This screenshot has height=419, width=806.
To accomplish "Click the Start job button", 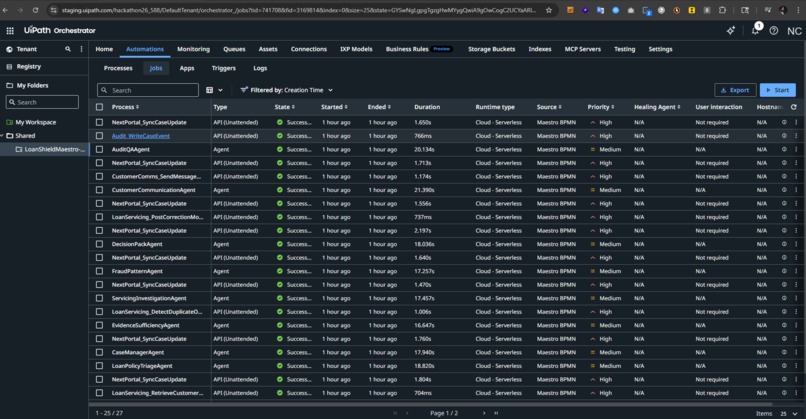I will [778, 90].
